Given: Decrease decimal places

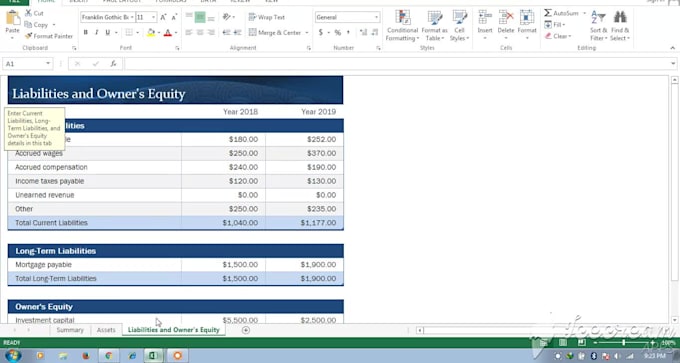Looking at the screenshot, I should (375, 33).
